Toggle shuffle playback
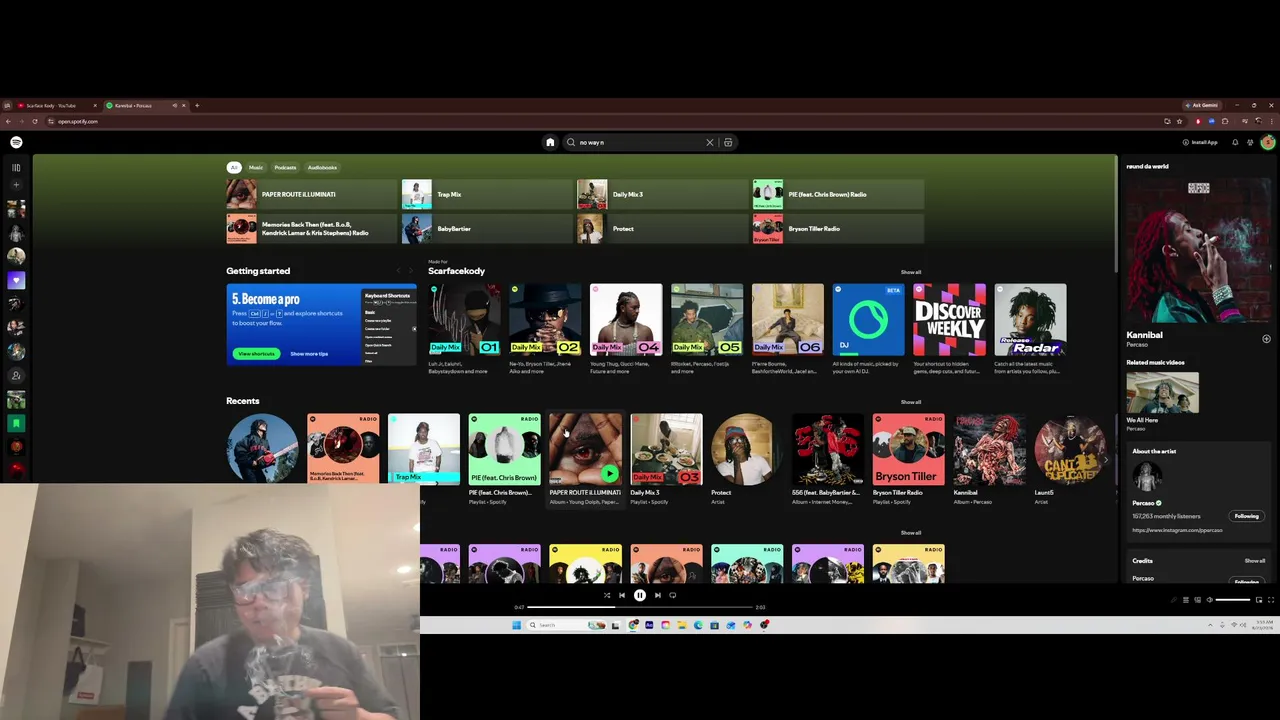 click(606, 595)
